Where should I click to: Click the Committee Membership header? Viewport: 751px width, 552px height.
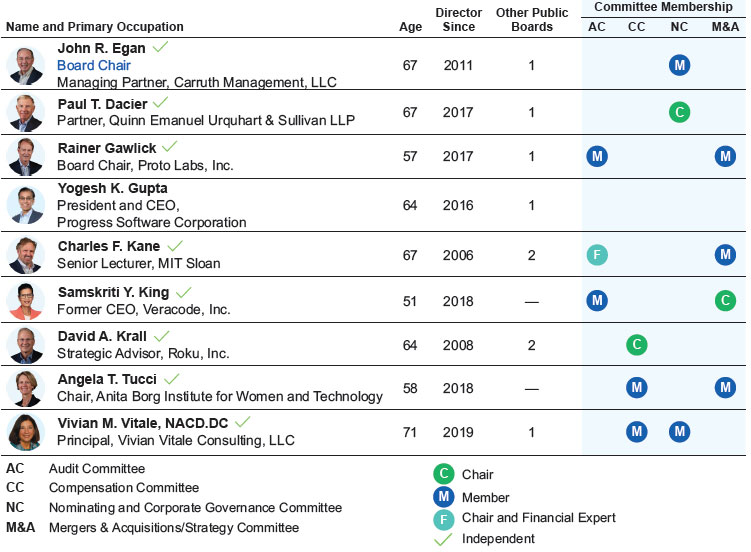[663, 8]
